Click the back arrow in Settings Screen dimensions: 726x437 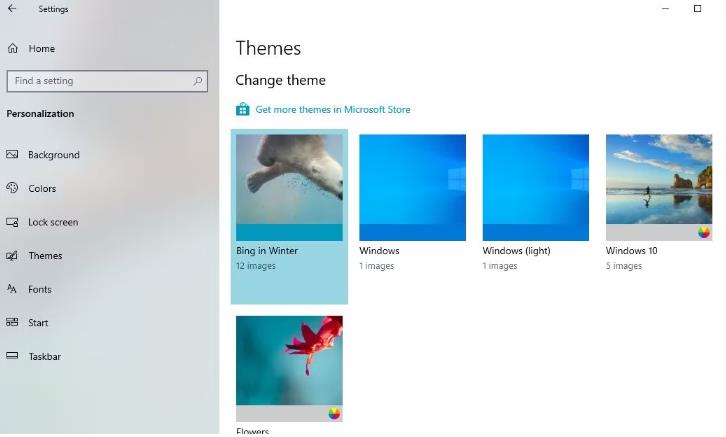pos(12,8)
